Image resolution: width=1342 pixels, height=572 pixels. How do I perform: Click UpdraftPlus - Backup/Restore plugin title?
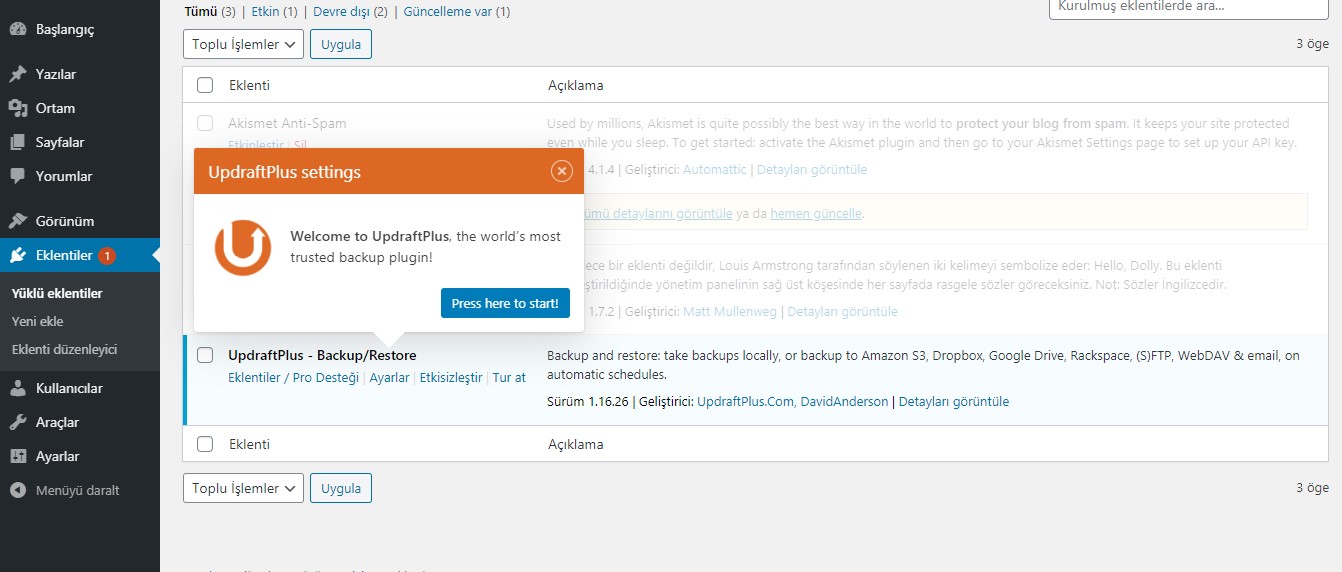click(322, 355)
